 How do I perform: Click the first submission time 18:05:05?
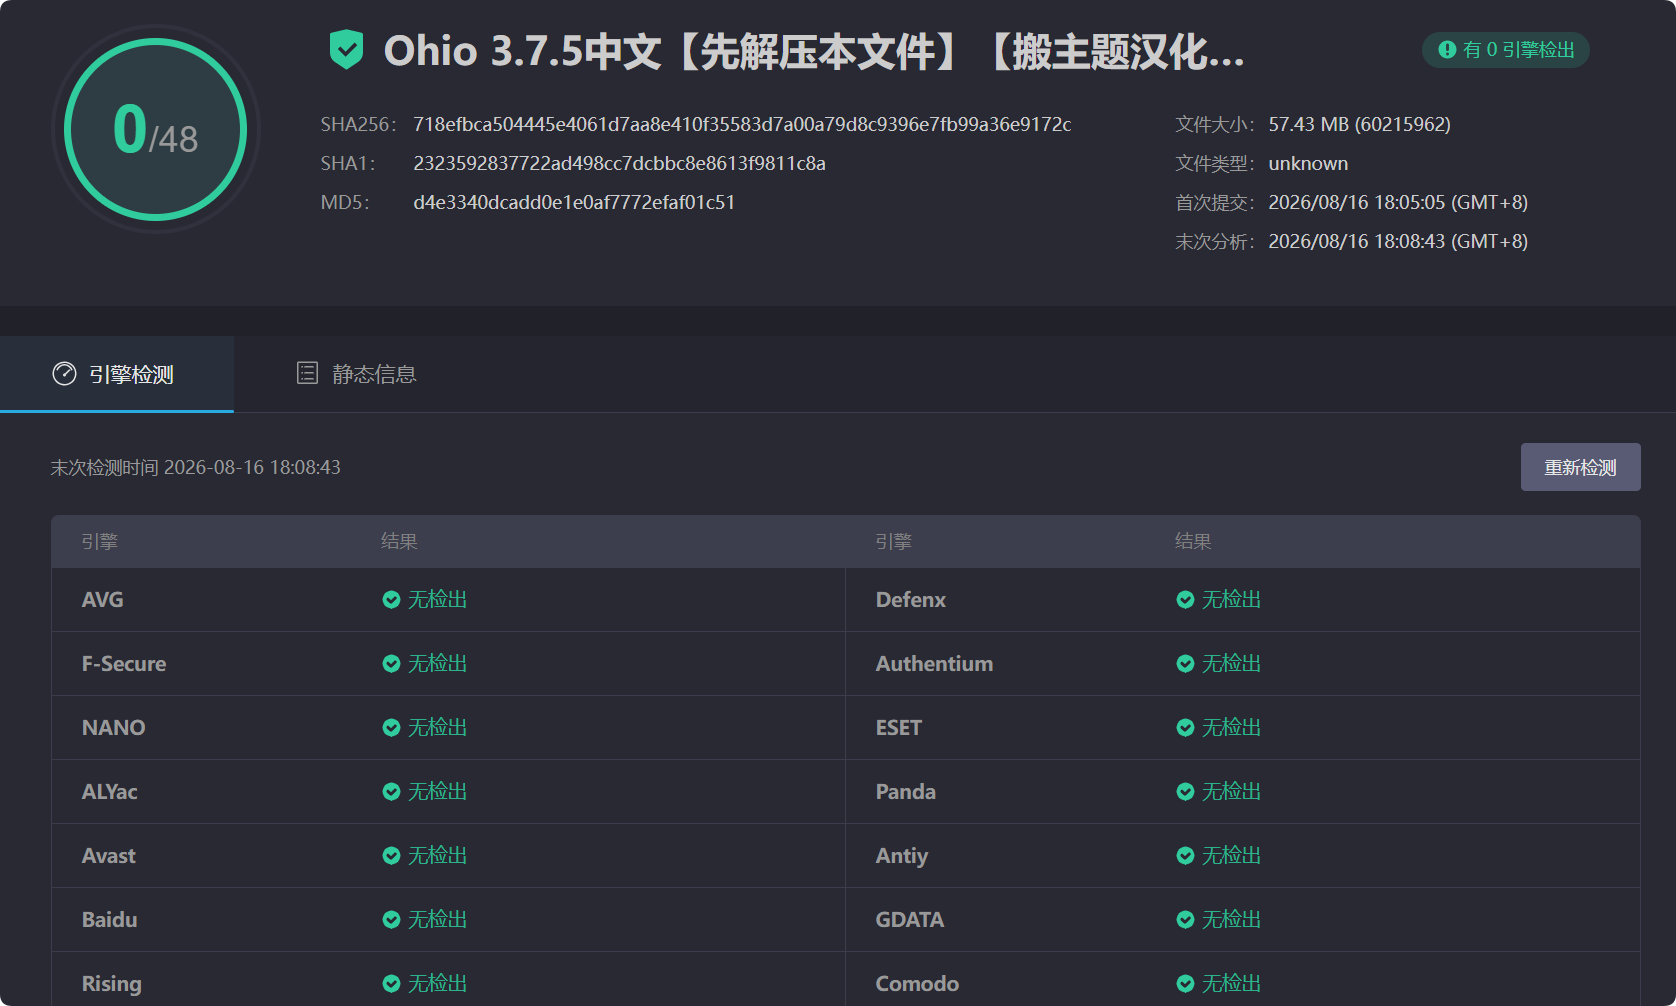tap(1398, 202)
